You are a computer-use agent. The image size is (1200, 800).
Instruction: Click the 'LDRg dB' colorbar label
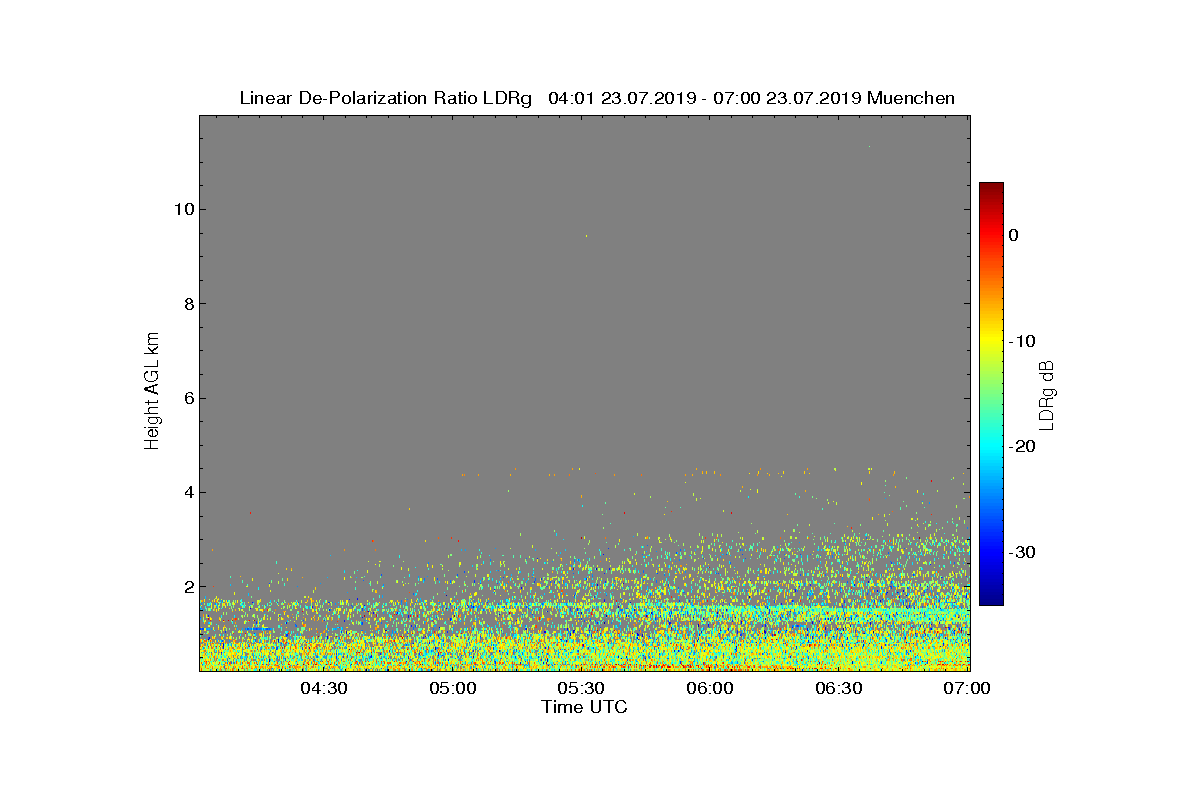tap(1046, 395)
